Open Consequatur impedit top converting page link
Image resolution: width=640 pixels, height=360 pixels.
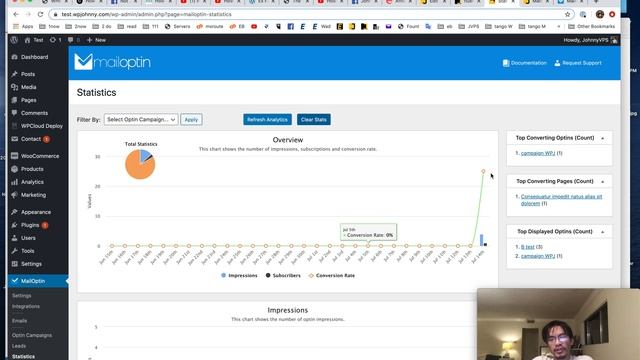pos(561,200)
